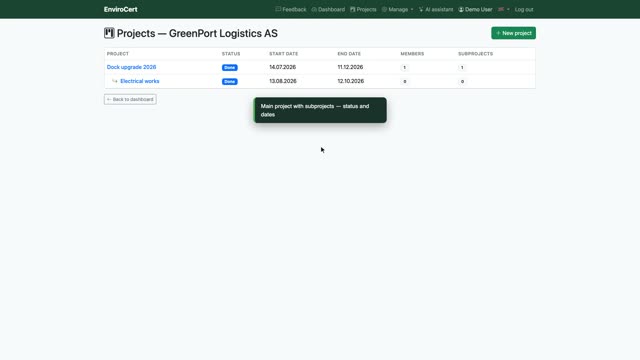Click the members count for Dock upgrade 2026
640x360 pixels.
(x=404, y=67)
